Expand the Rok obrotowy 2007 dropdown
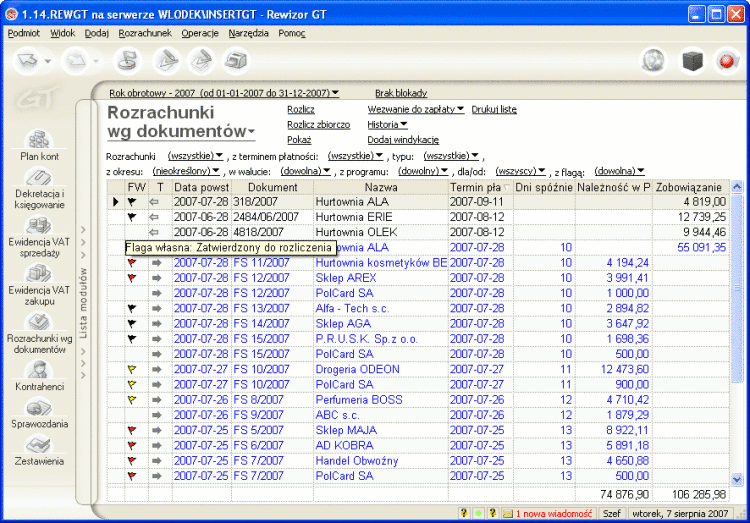 pos(223,92)
